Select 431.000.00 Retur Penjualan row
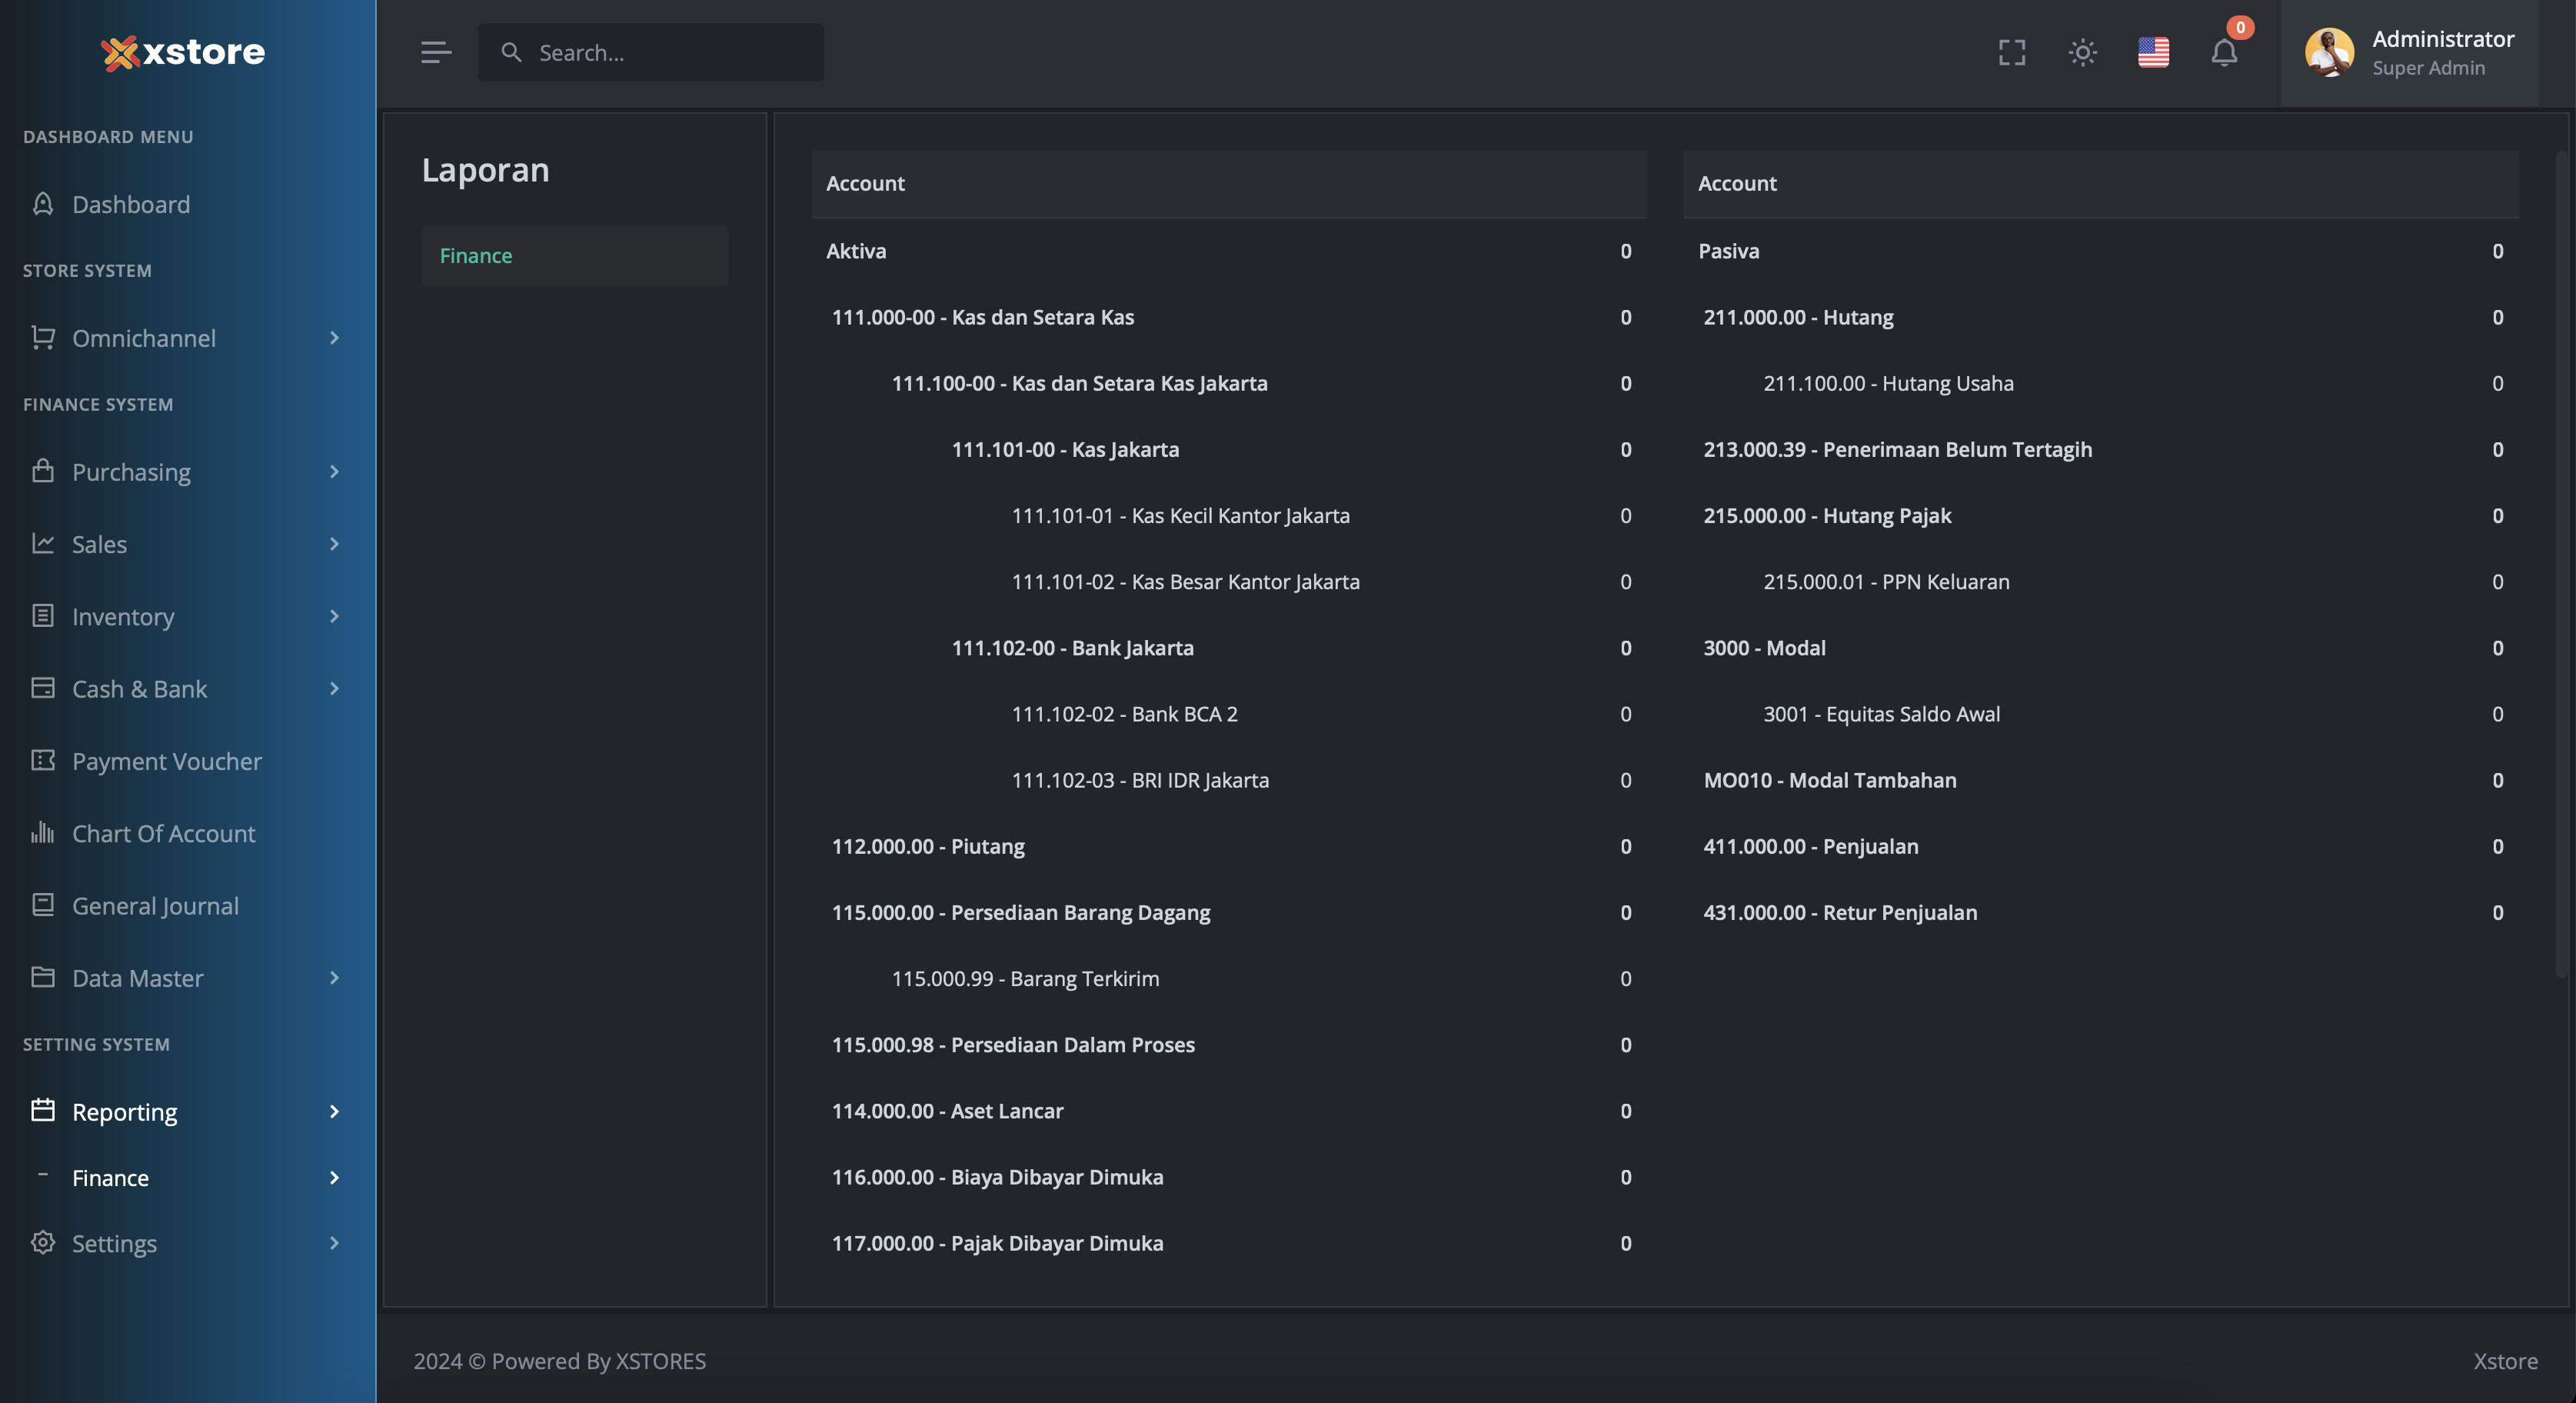This screenshot has width=2576, height=1403. (x=2101, y=913)
